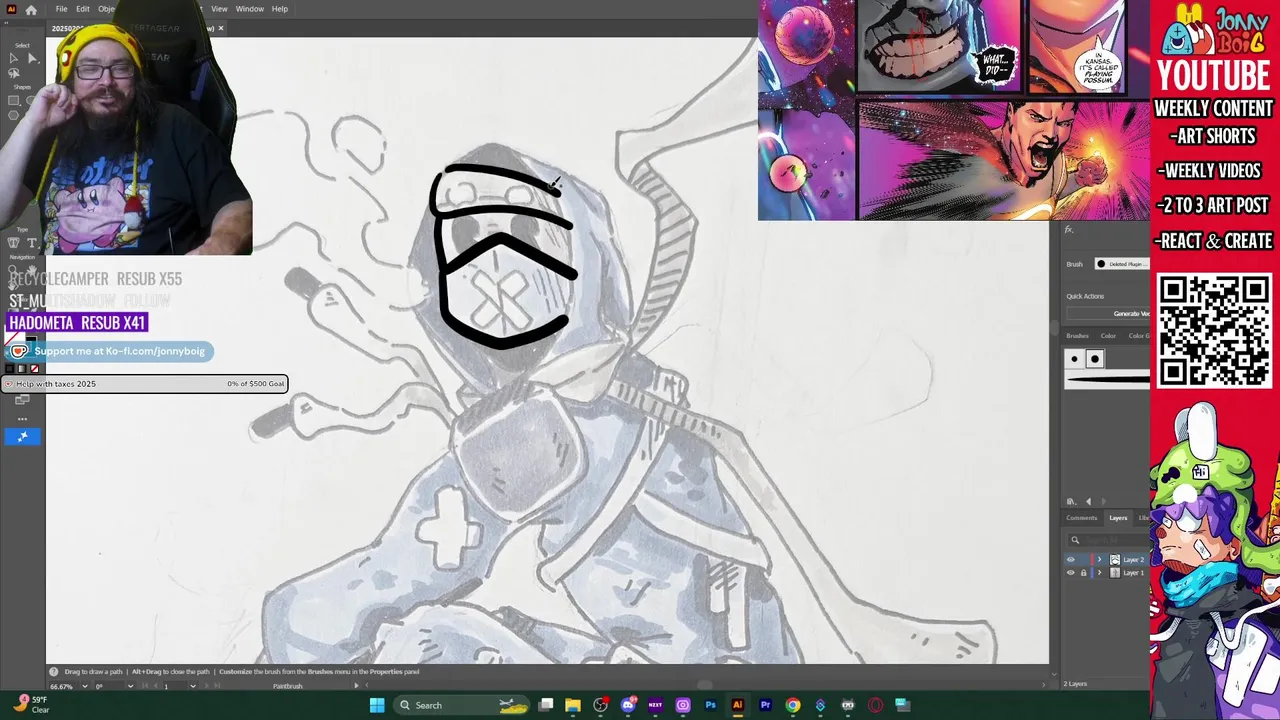Open the Brush definition dropdown in Properties

(1122, 264)
